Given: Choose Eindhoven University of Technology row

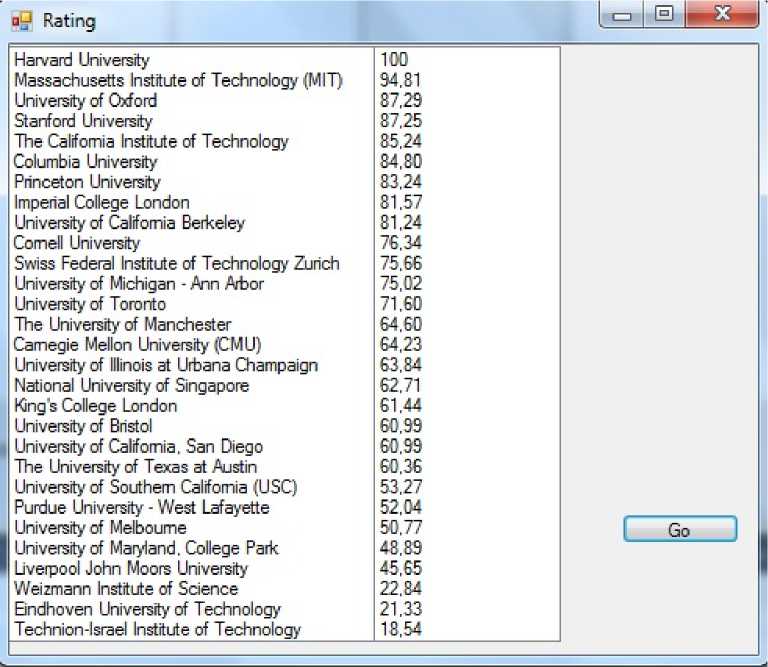Looking at the screenshot, I should (x=147, y=609).
